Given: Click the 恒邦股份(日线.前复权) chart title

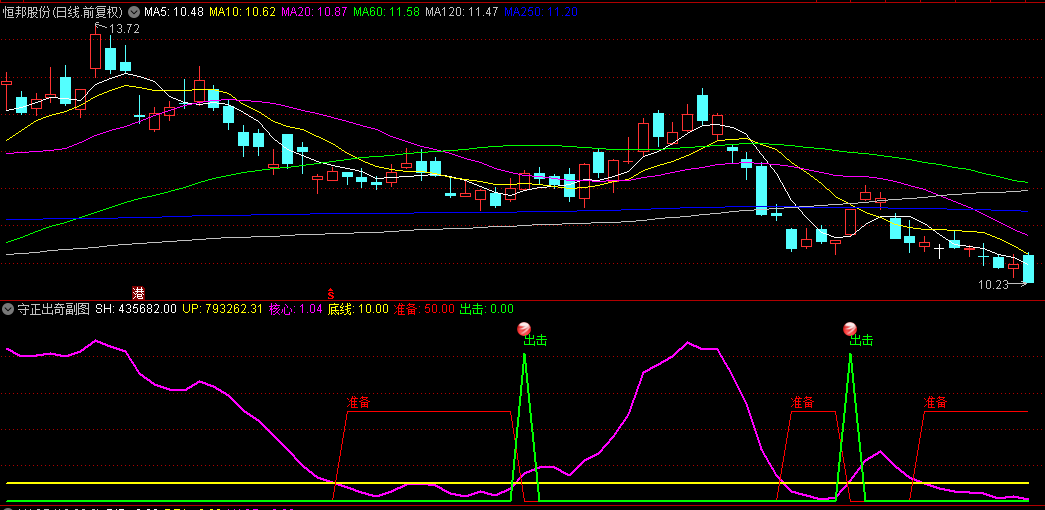Looking at the screenshot, I should click(63, 12).
